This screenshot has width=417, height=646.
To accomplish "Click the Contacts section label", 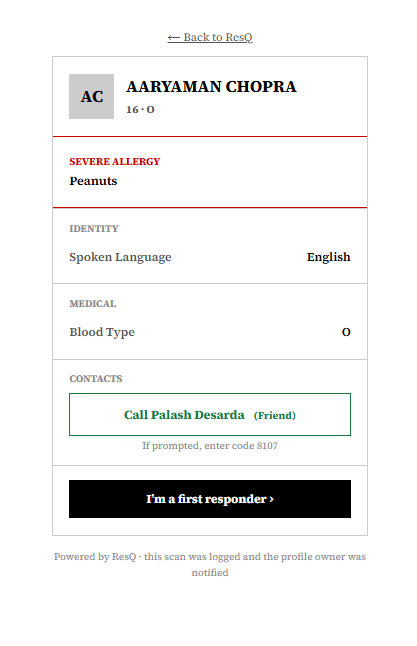I will point(96,379).
